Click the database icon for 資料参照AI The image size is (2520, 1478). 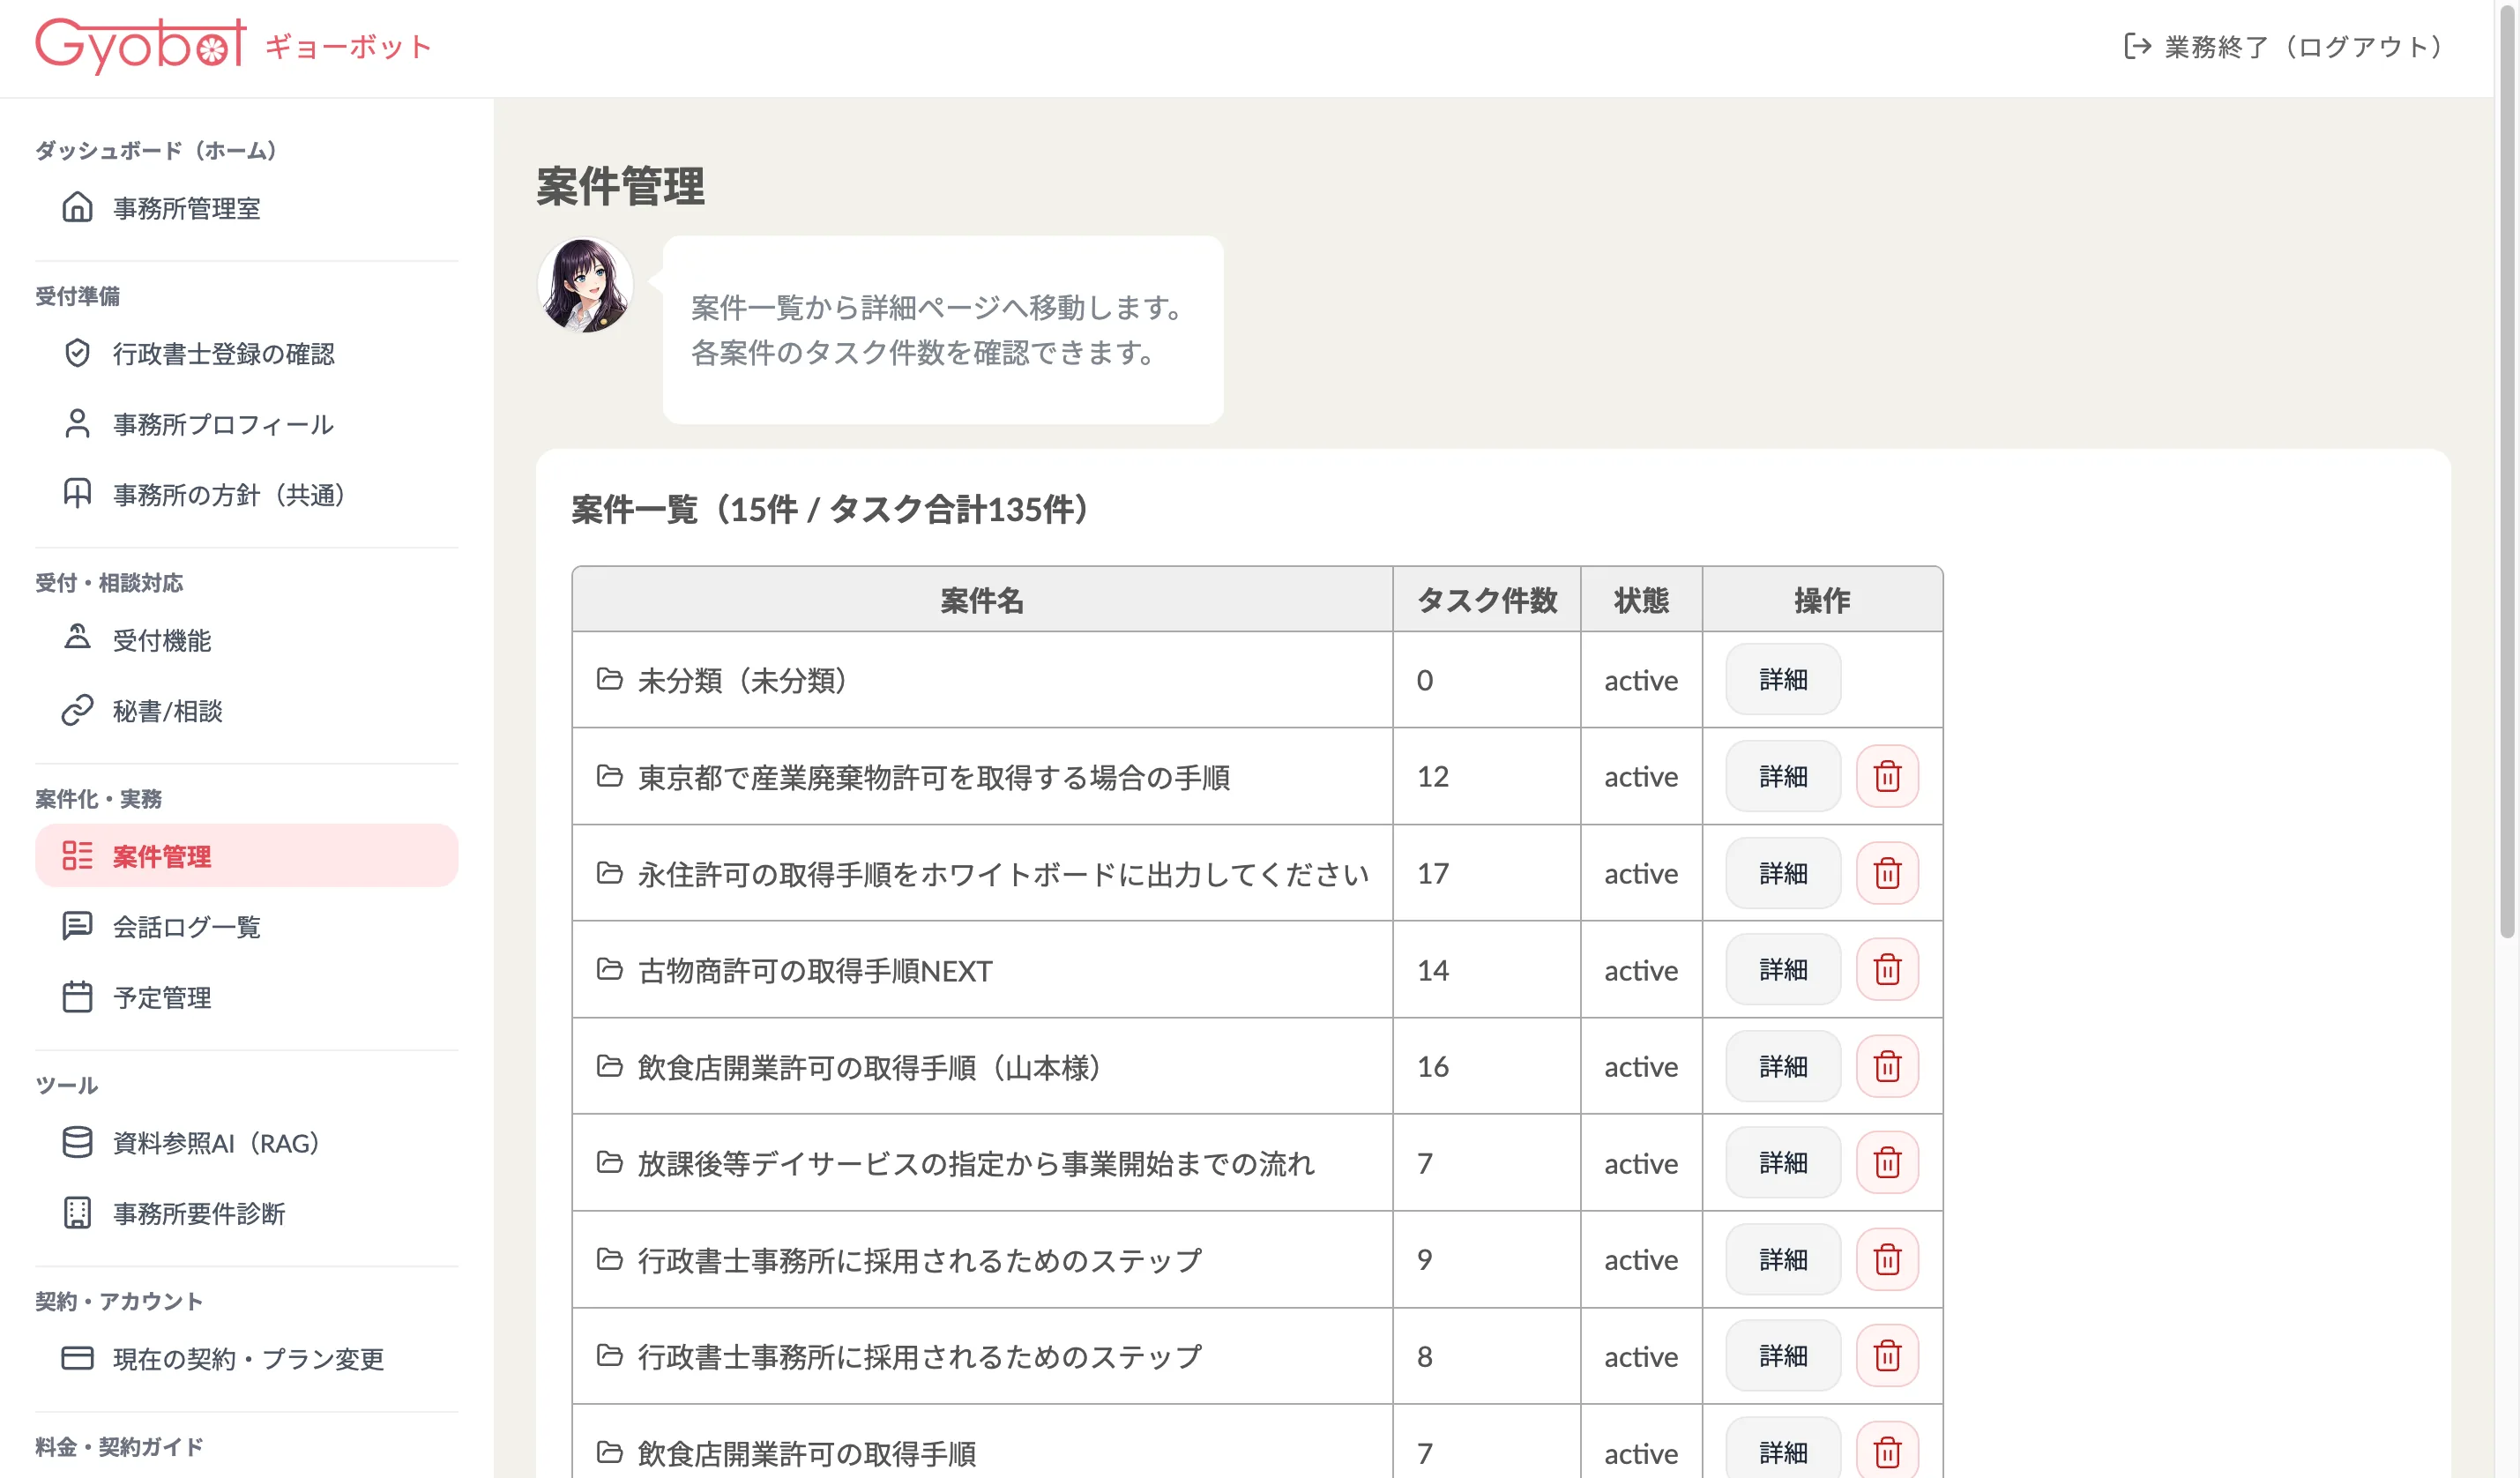[77, 1143]
